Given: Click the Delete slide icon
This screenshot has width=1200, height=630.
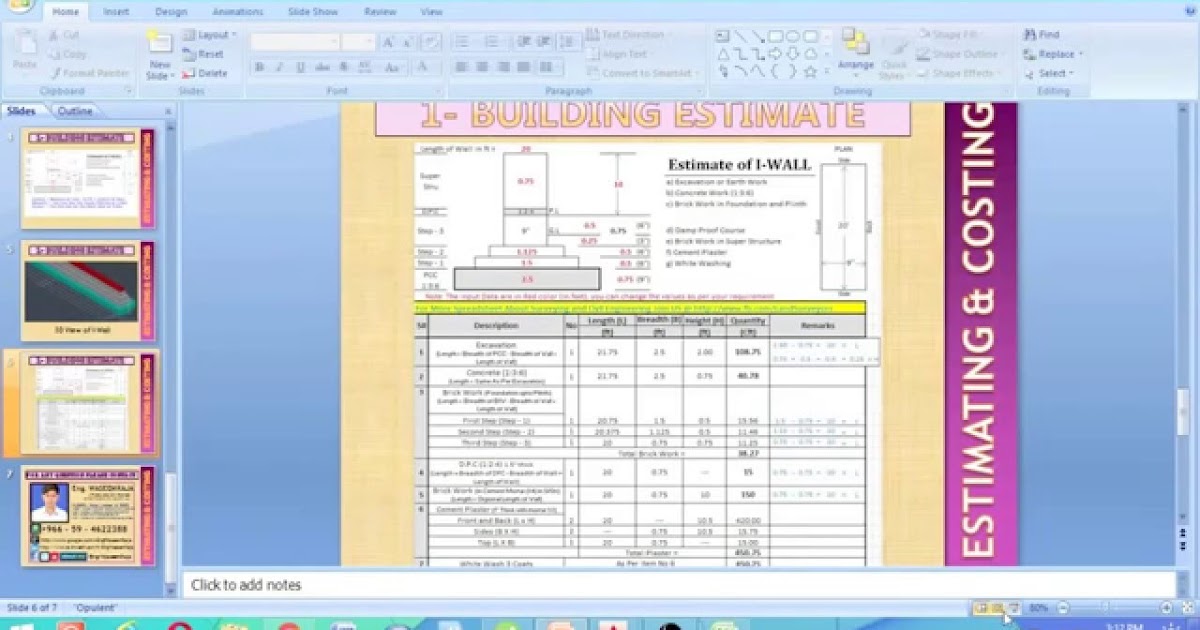Looking at the screenshot, I should tap(207, 72).
